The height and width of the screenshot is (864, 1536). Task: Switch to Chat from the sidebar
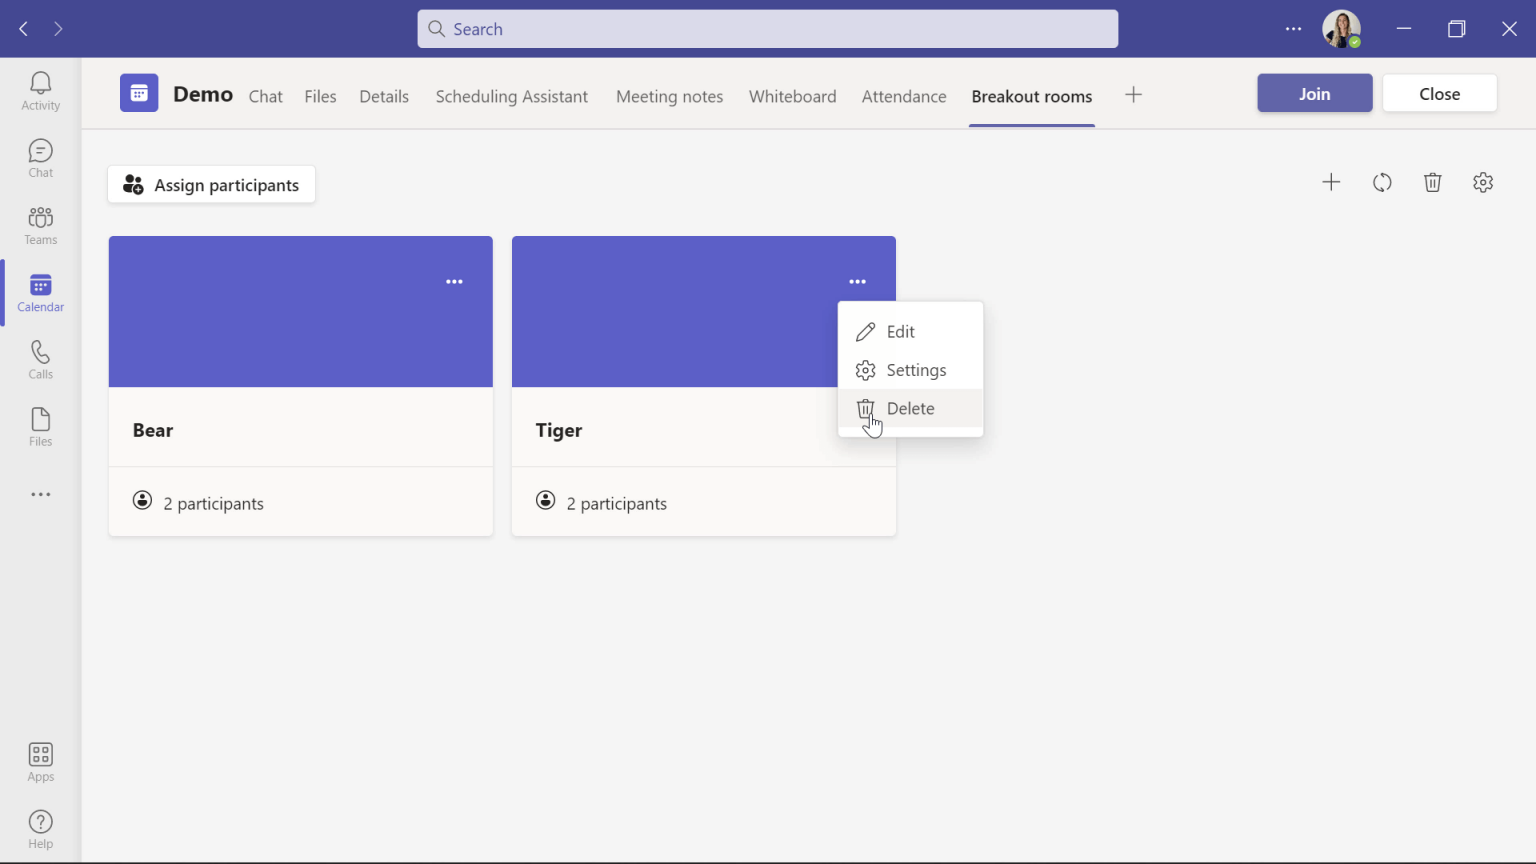40,156
